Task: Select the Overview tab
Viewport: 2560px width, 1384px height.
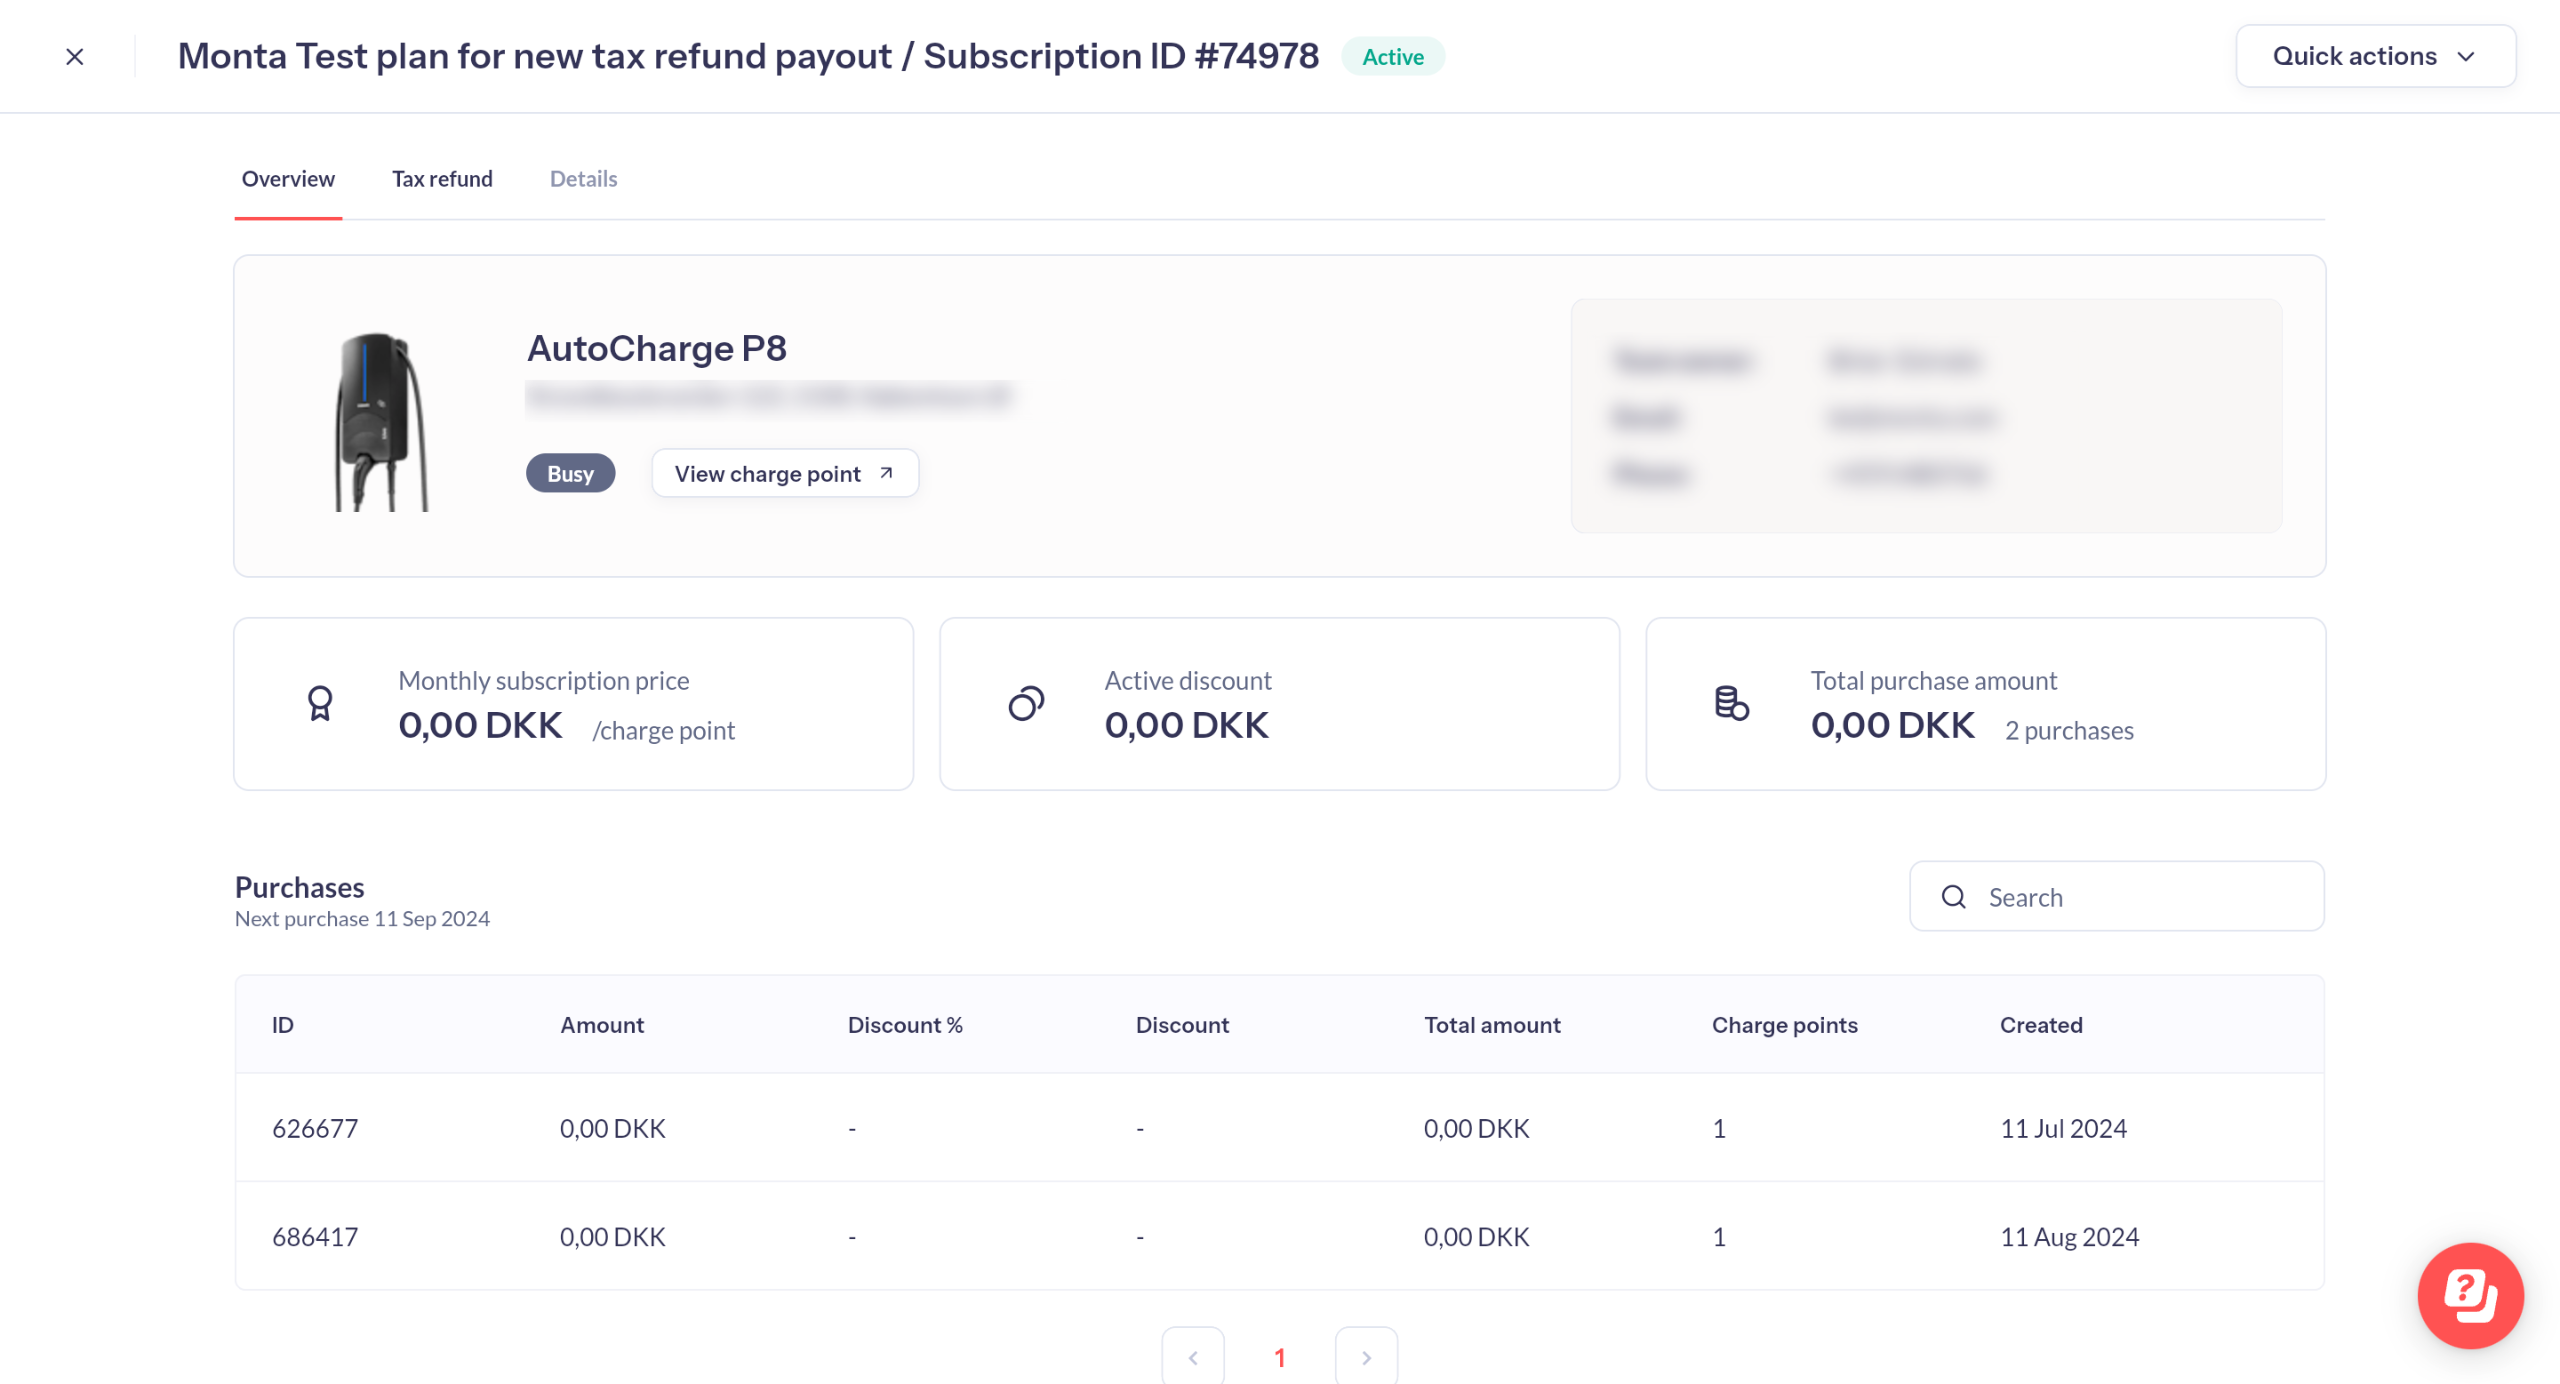Action: point(288,179)
